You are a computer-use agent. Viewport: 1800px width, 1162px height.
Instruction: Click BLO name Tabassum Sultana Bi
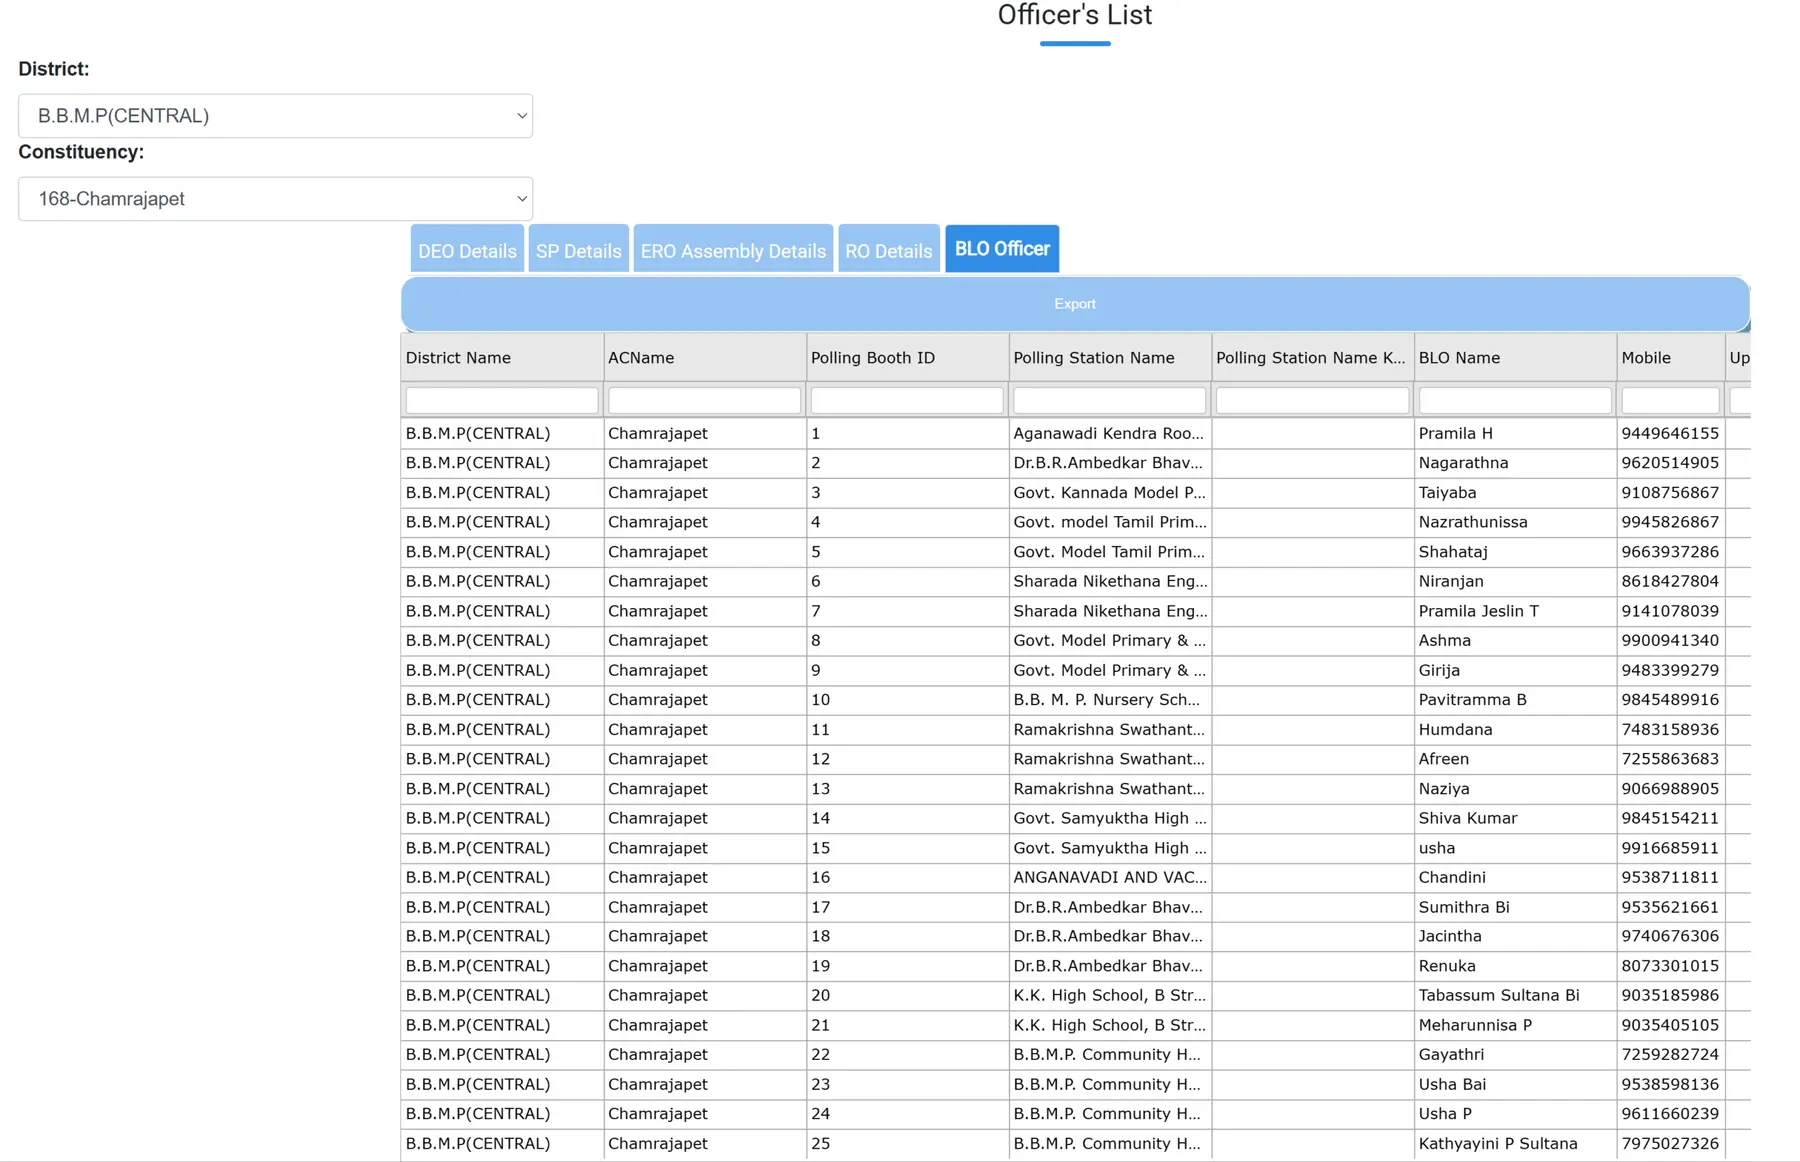coord(1498,995)
